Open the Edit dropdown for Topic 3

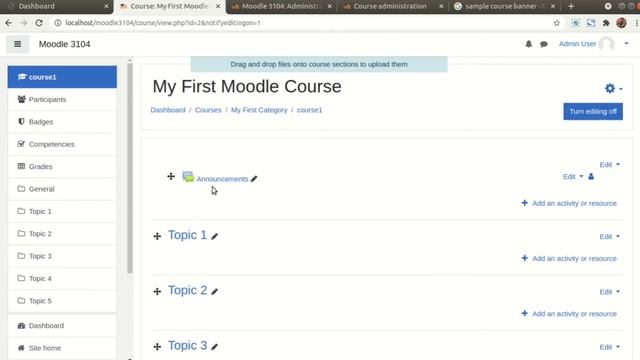pyautogui.click(x=609, y=347)
